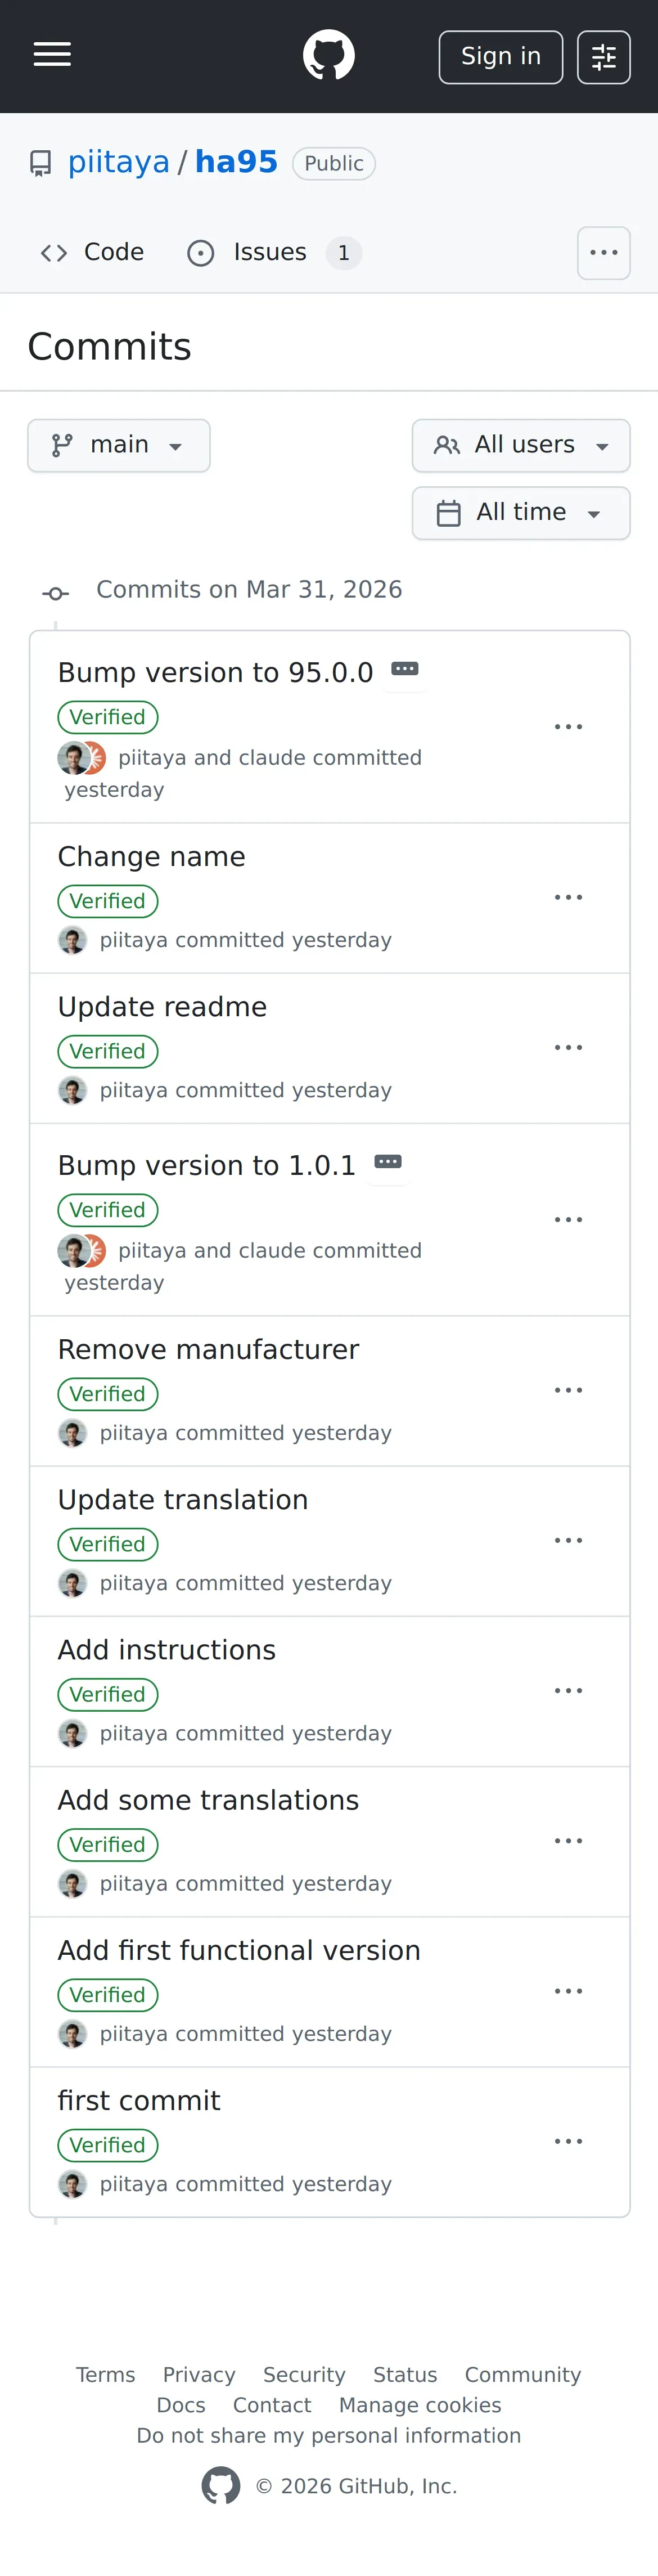Click piitaya avatar on Update translation commit

(x=72, y=1583)
